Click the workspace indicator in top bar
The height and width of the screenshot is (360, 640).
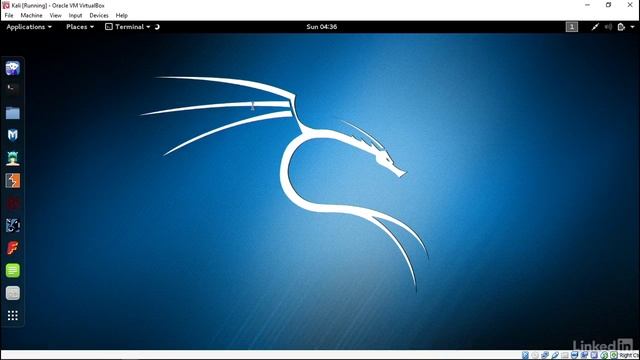(x=571, y=27)
